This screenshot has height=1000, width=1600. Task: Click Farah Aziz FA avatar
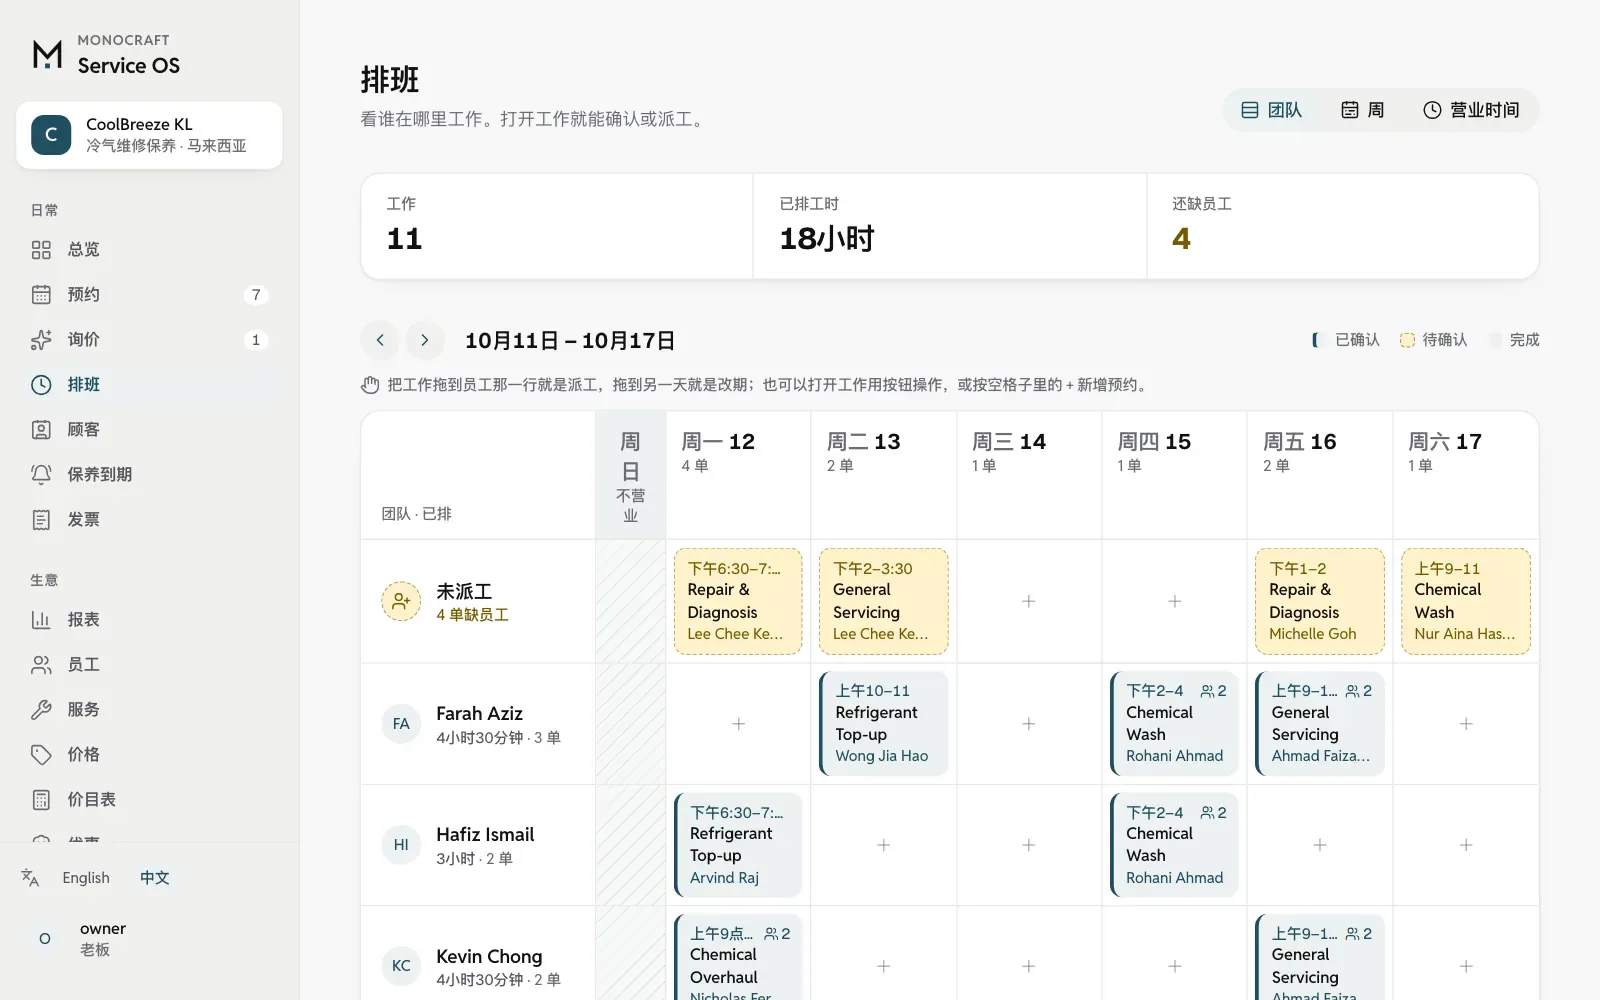point(401,723)
